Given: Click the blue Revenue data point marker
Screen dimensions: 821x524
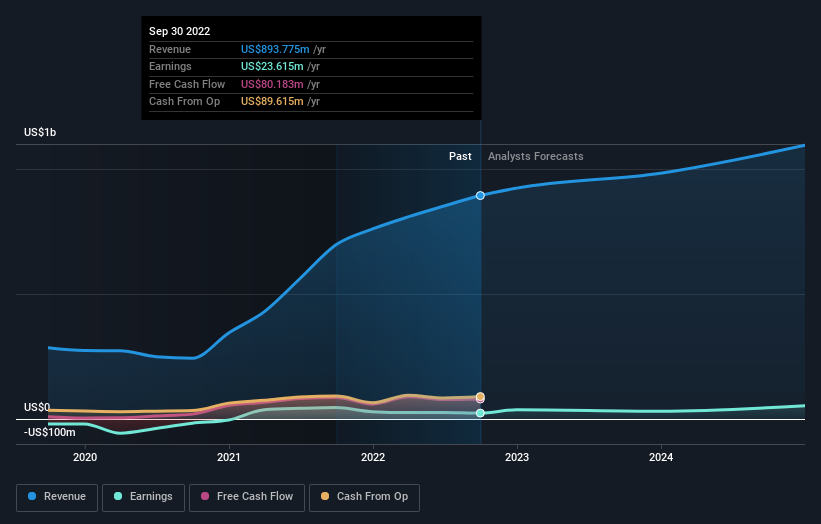Looking at the screenshot, I should 480,196.
